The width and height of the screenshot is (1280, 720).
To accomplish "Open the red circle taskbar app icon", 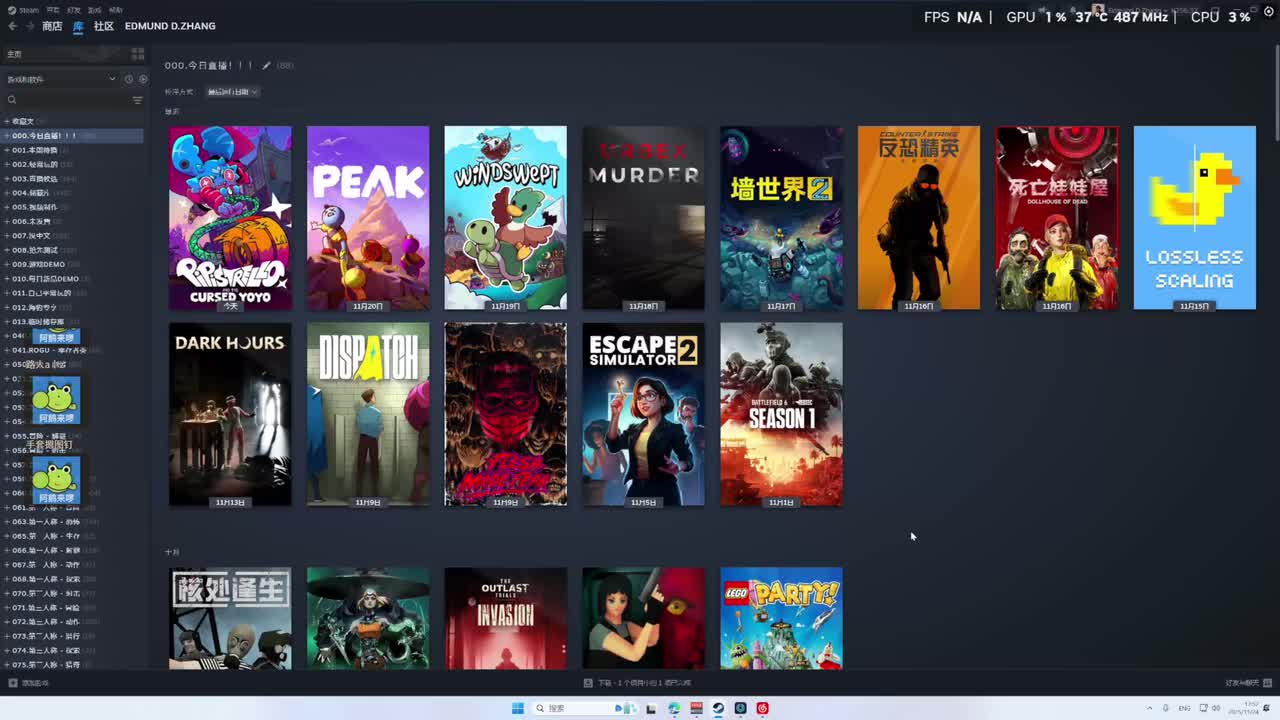I will [762, 708].
